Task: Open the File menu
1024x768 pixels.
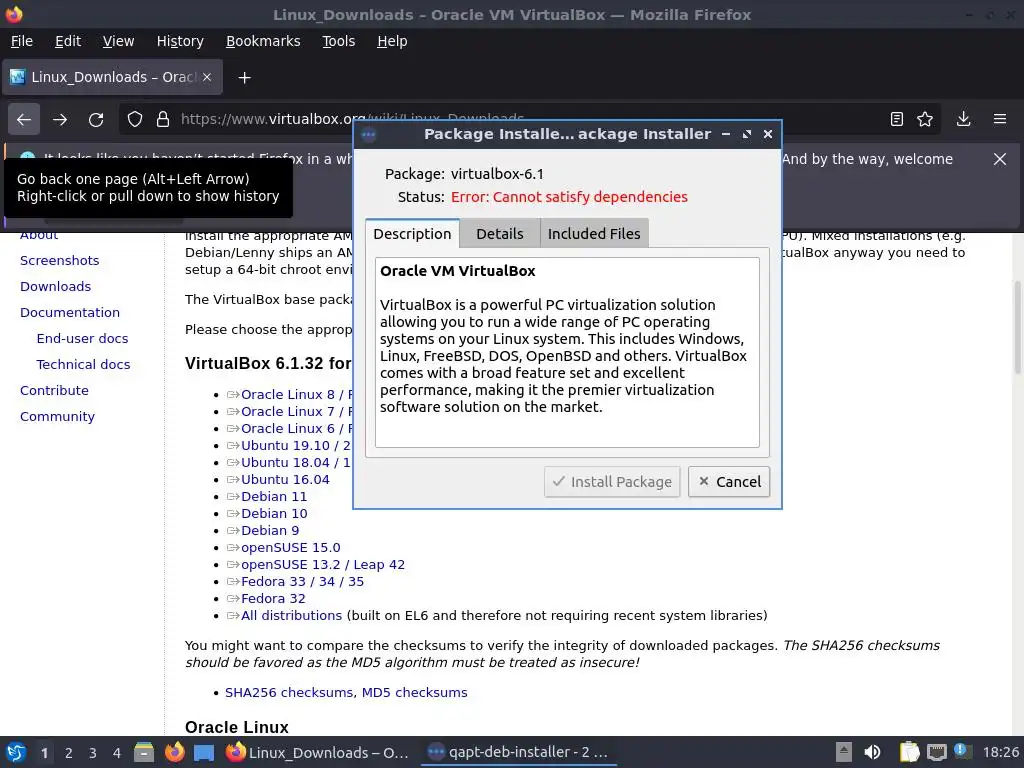Action: [22, 41]
